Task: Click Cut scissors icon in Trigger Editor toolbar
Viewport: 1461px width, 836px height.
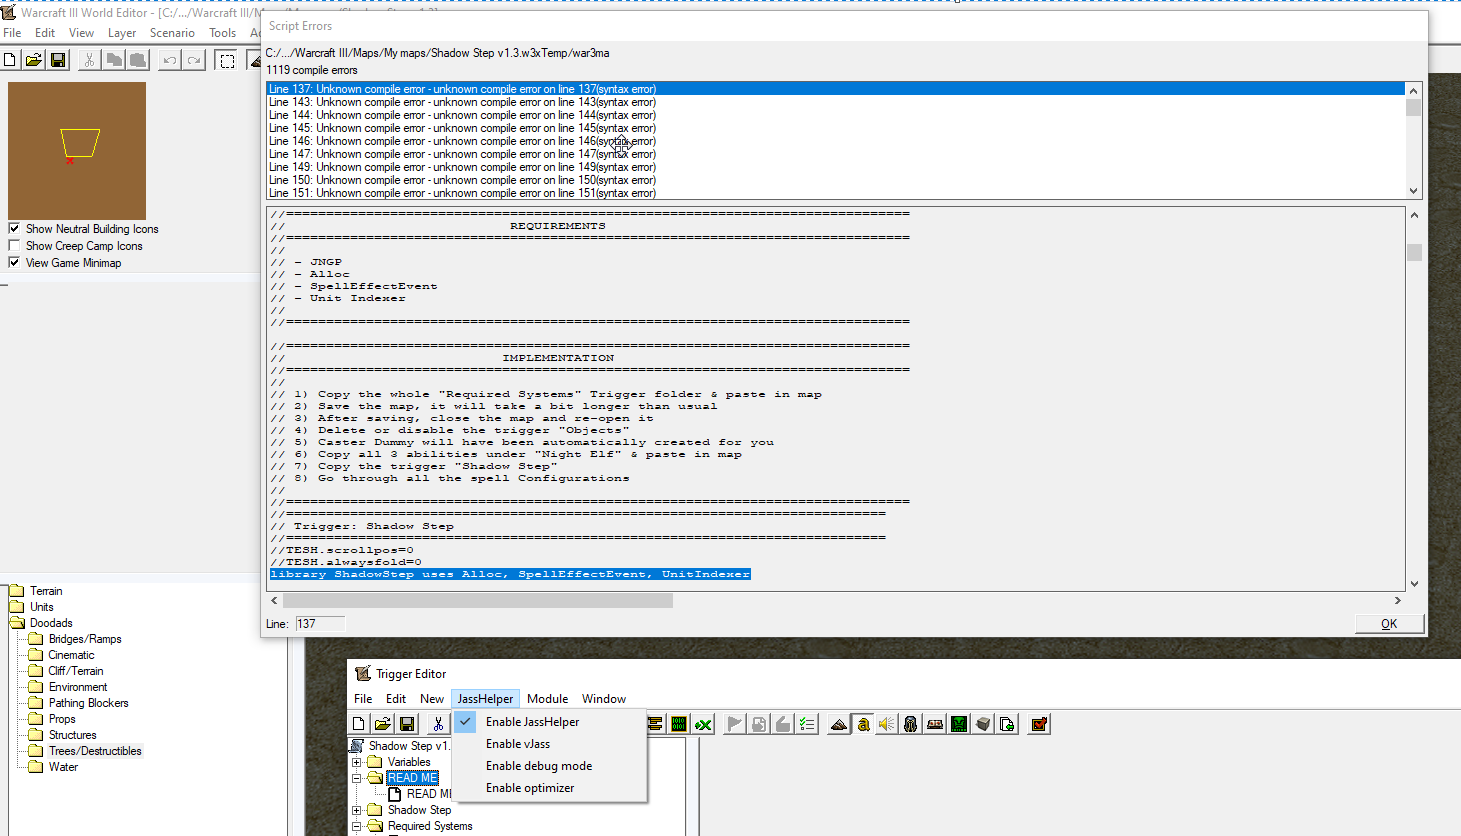Action: 438,724
